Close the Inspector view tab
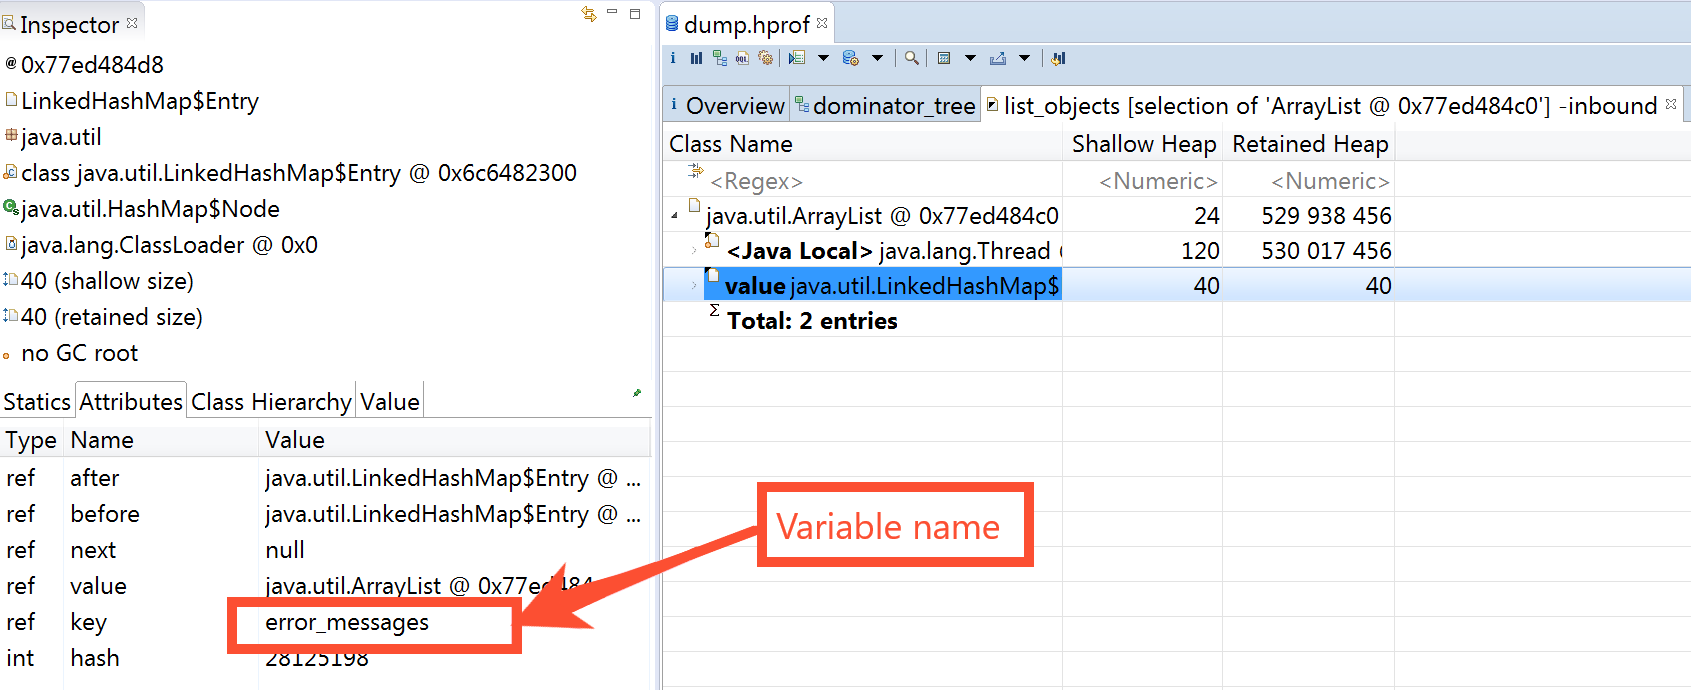1691x690 pixels. click(132, 22)
